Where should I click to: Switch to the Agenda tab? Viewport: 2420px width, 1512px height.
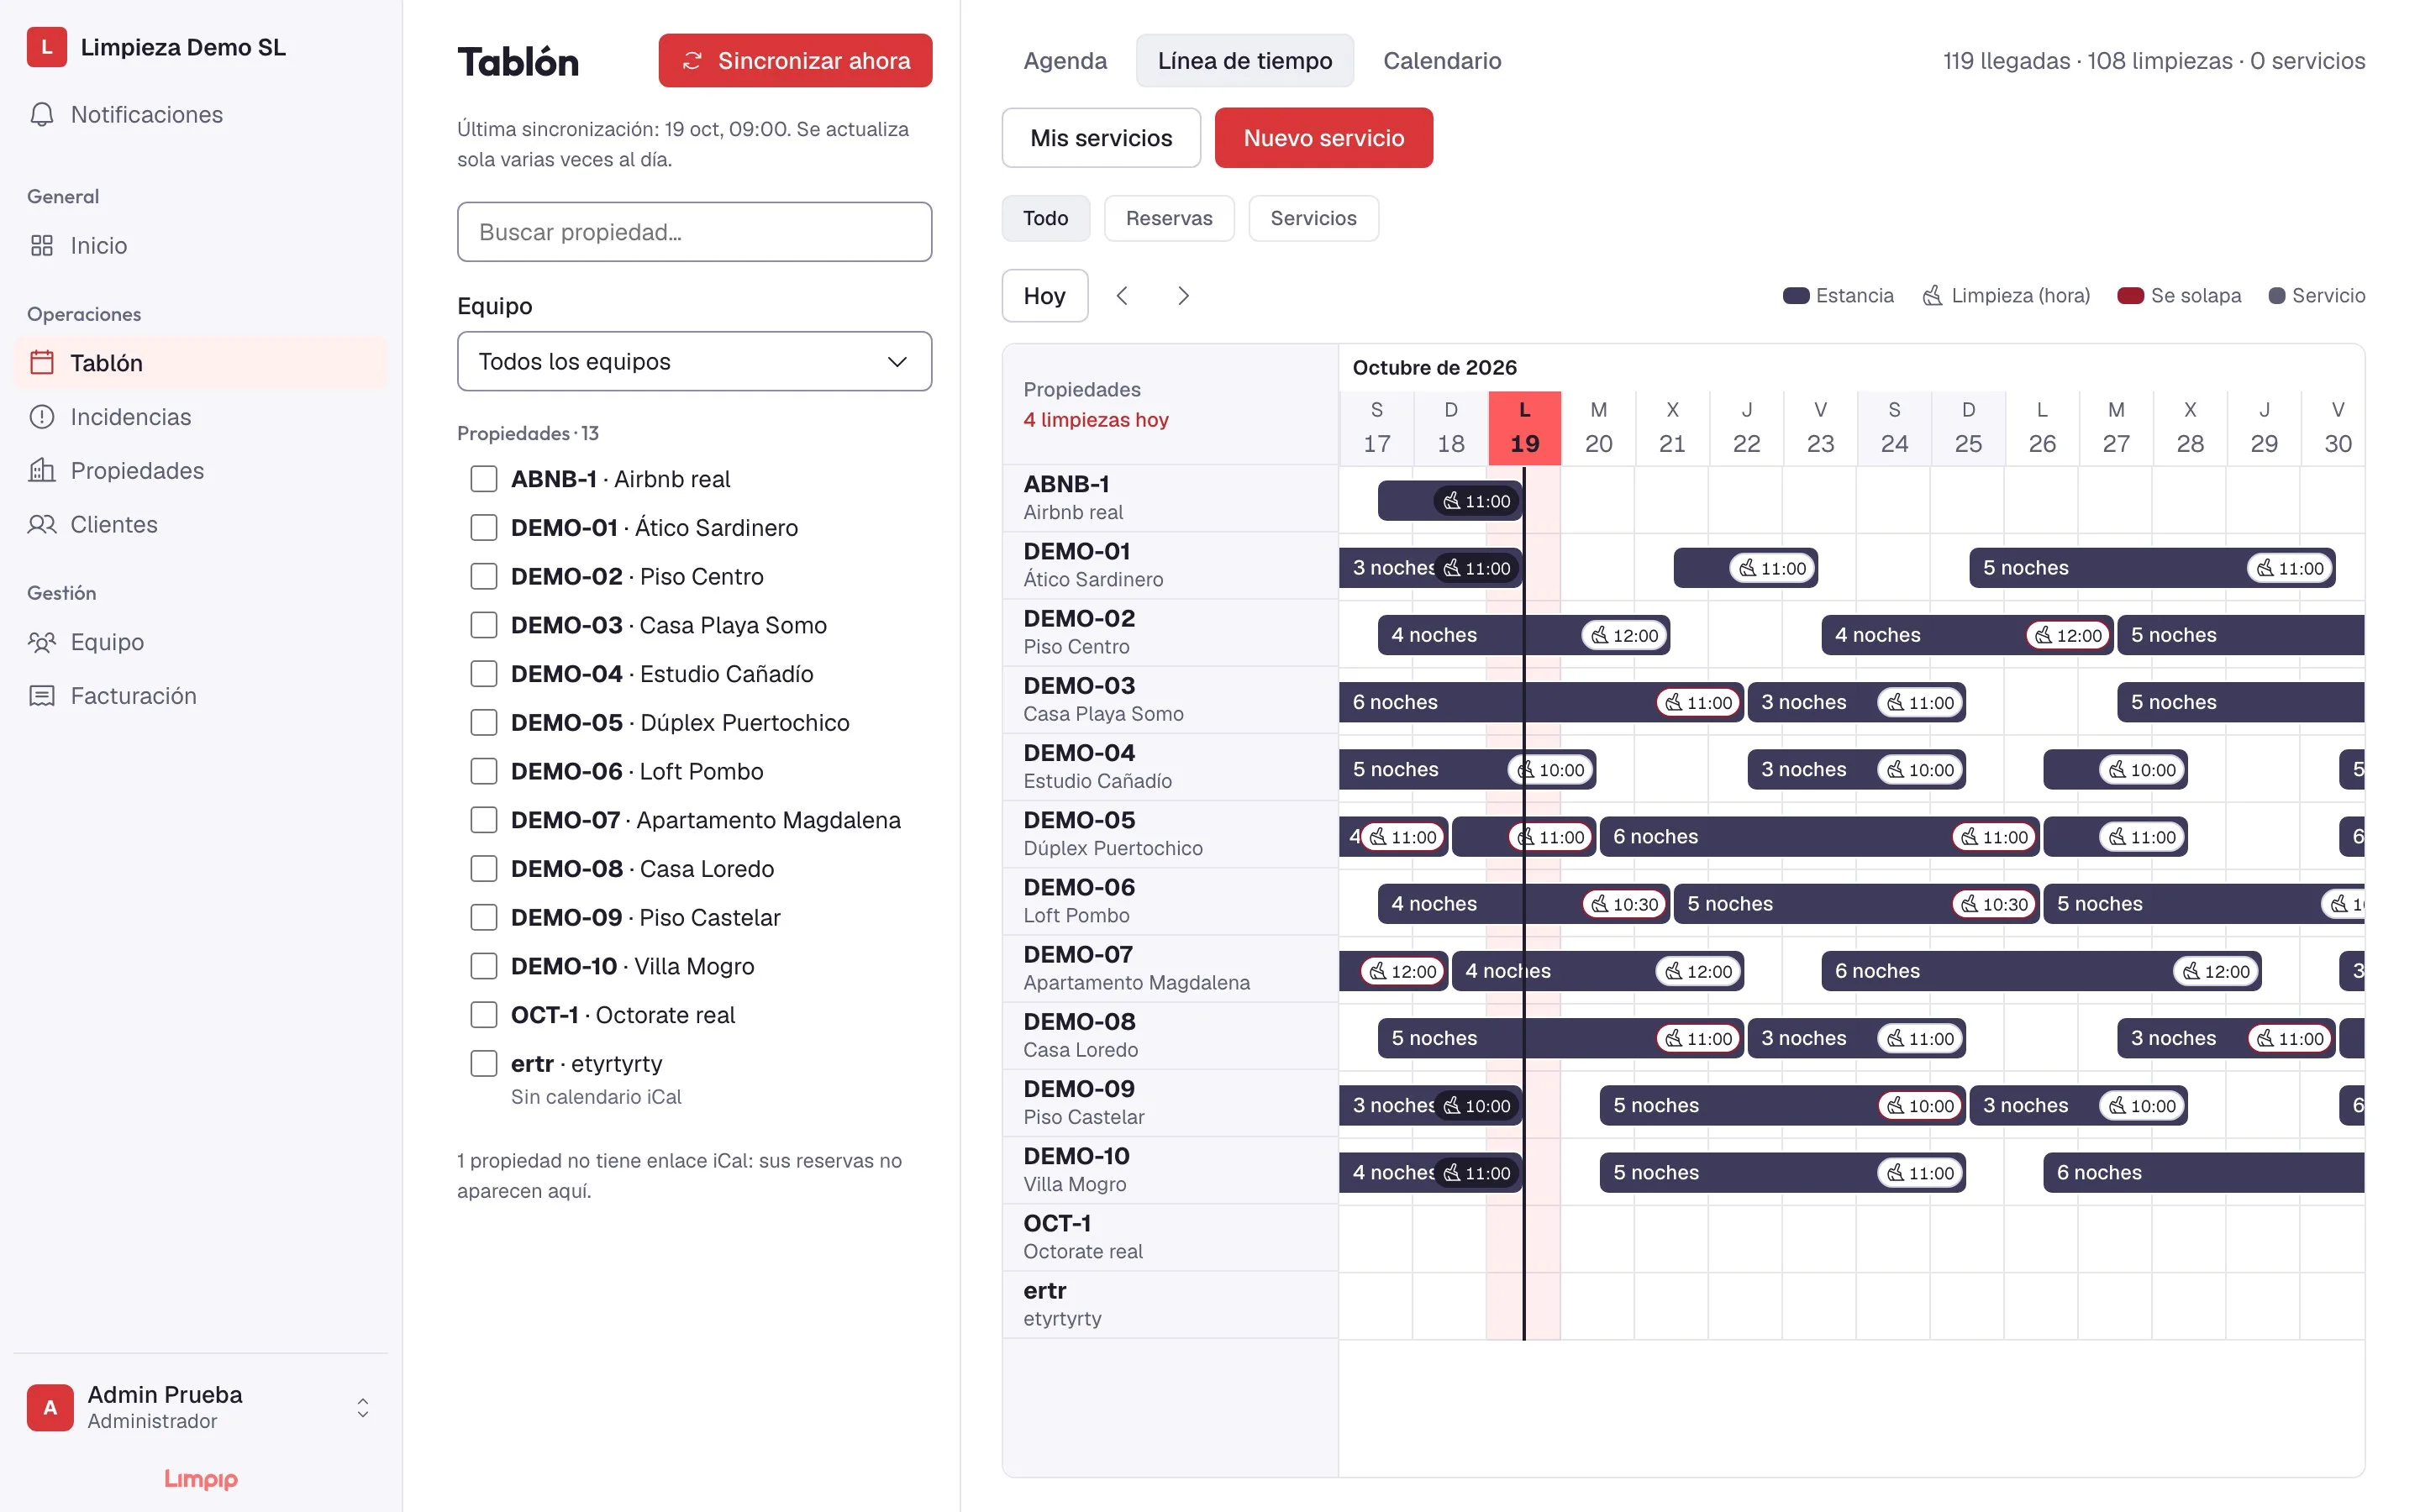(1065, 61)
